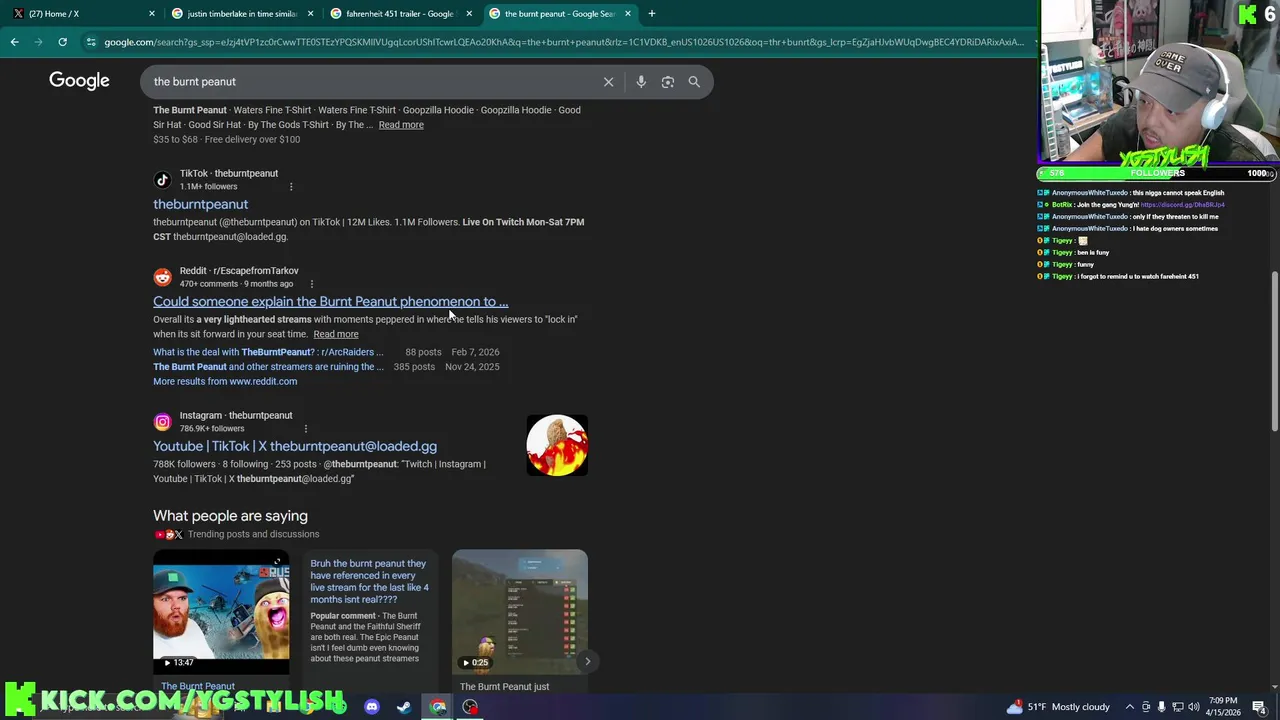The width and height of the screenshot is (1280, 720).
Task: Click the TikTok result favicon
Action: point(162,180)
